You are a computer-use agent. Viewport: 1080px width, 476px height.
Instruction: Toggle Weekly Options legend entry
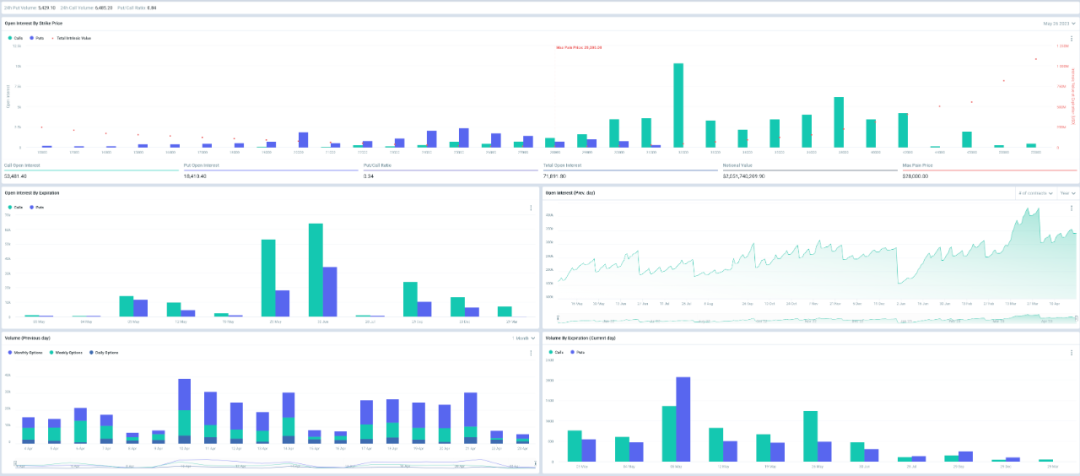65,352
